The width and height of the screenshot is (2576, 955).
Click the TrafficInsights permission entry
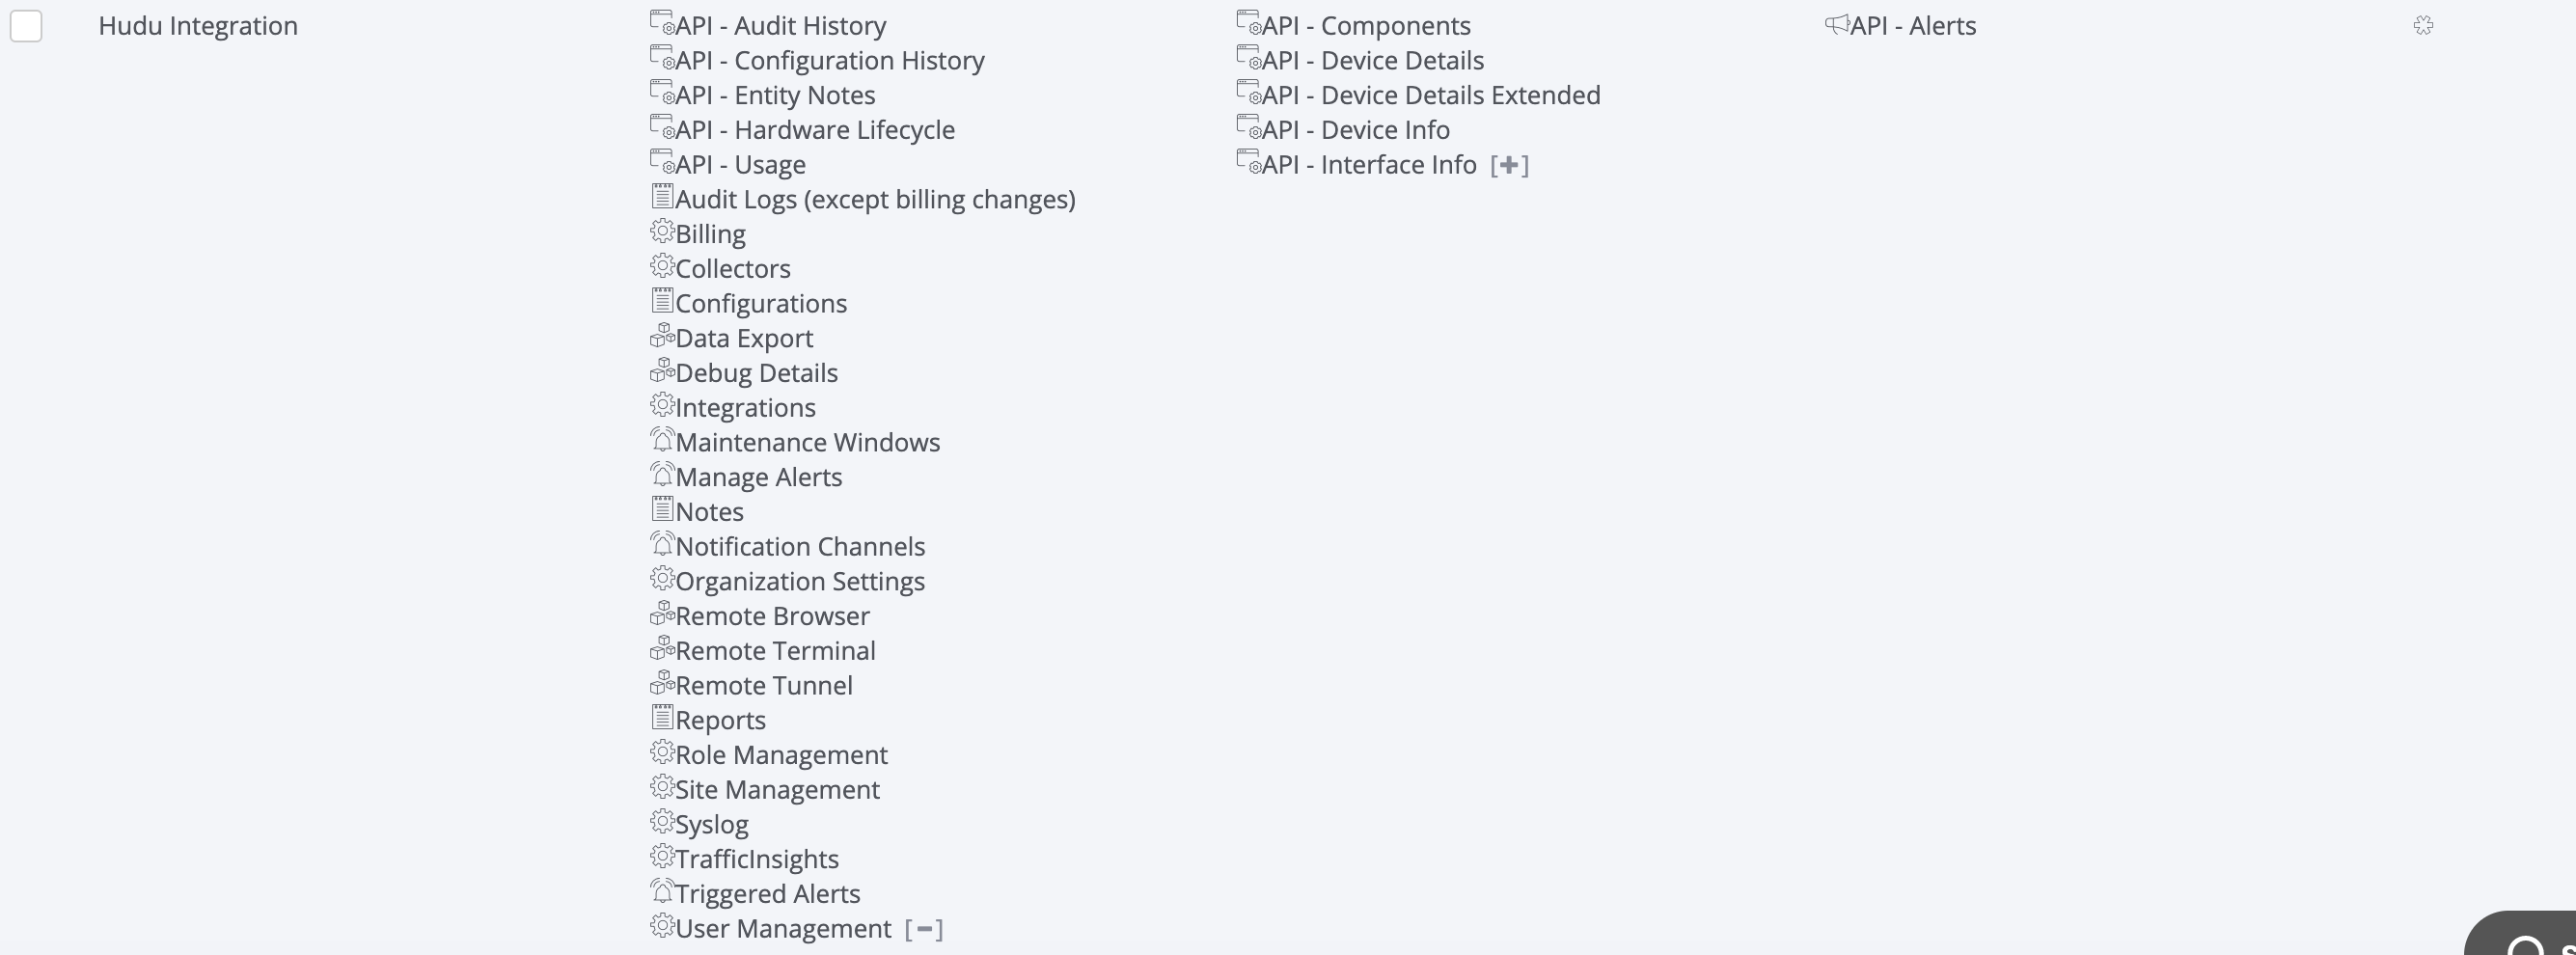(757, 859)
